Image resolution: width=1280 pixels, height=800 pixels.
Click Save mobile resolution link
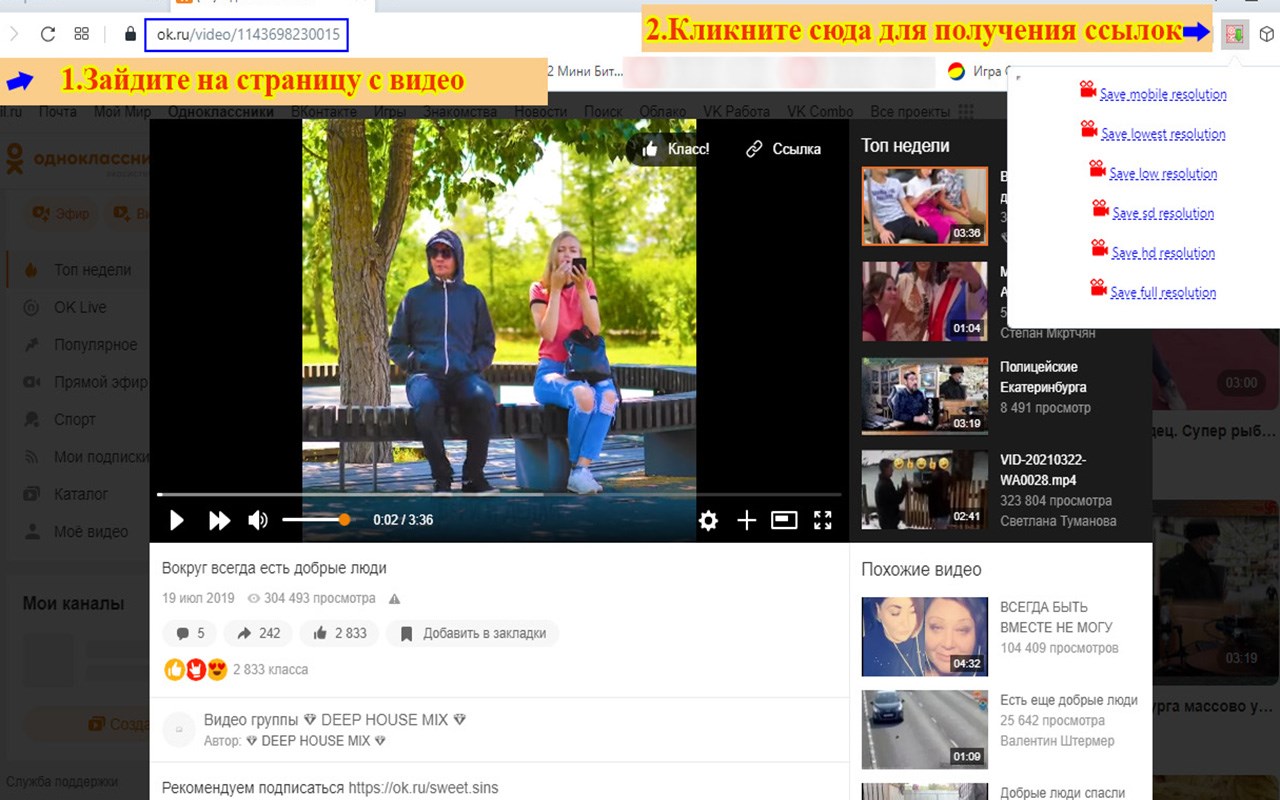tap(1162, 95)
